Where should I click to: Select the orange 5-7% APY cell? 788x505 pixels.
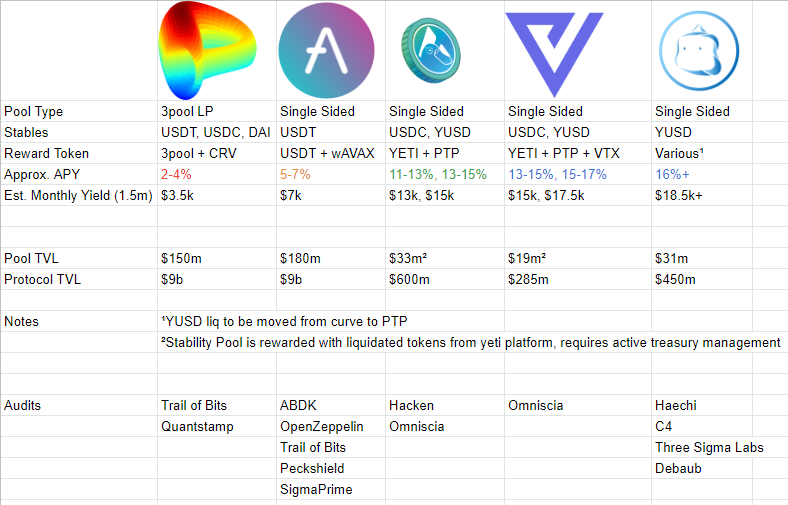[x=294, y=174]
